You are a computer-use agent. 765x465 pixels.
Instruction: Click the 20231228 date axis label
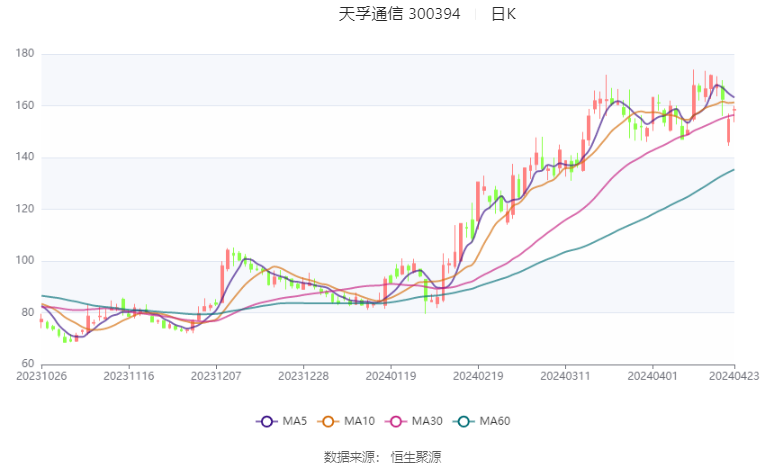[x=303, y=376]
